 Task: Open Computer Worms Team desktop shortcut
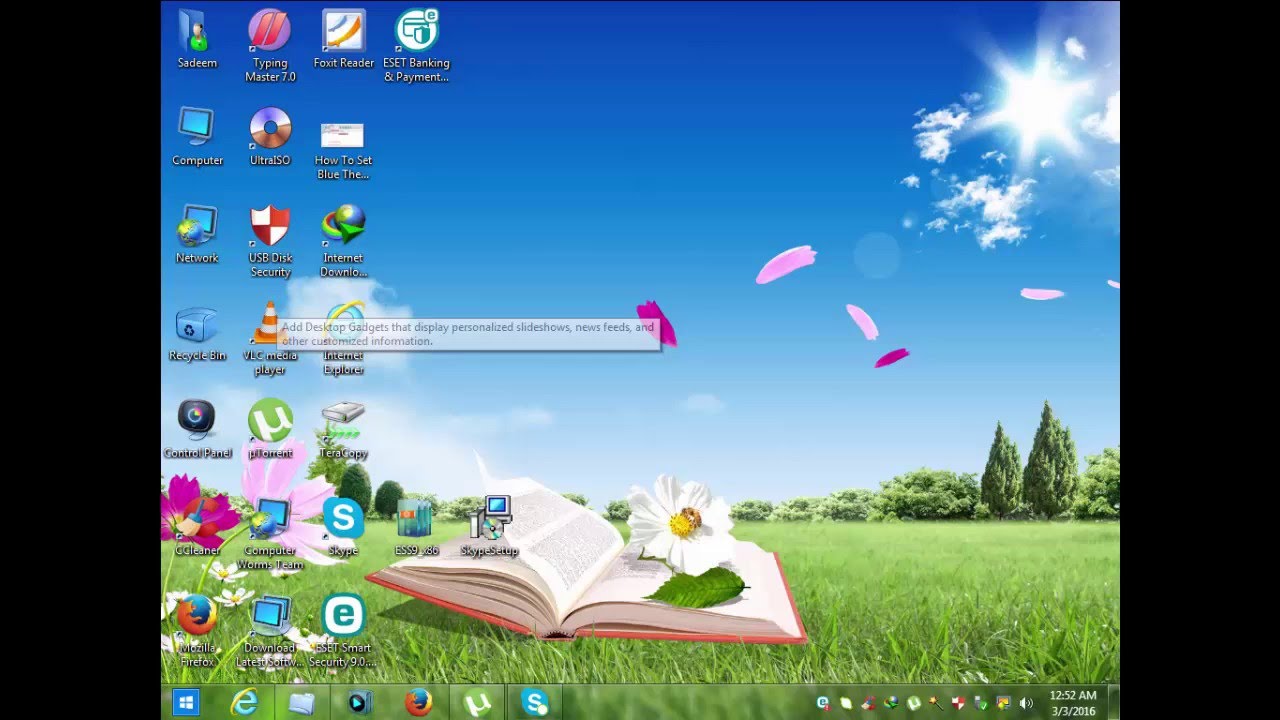pos(270,534)
